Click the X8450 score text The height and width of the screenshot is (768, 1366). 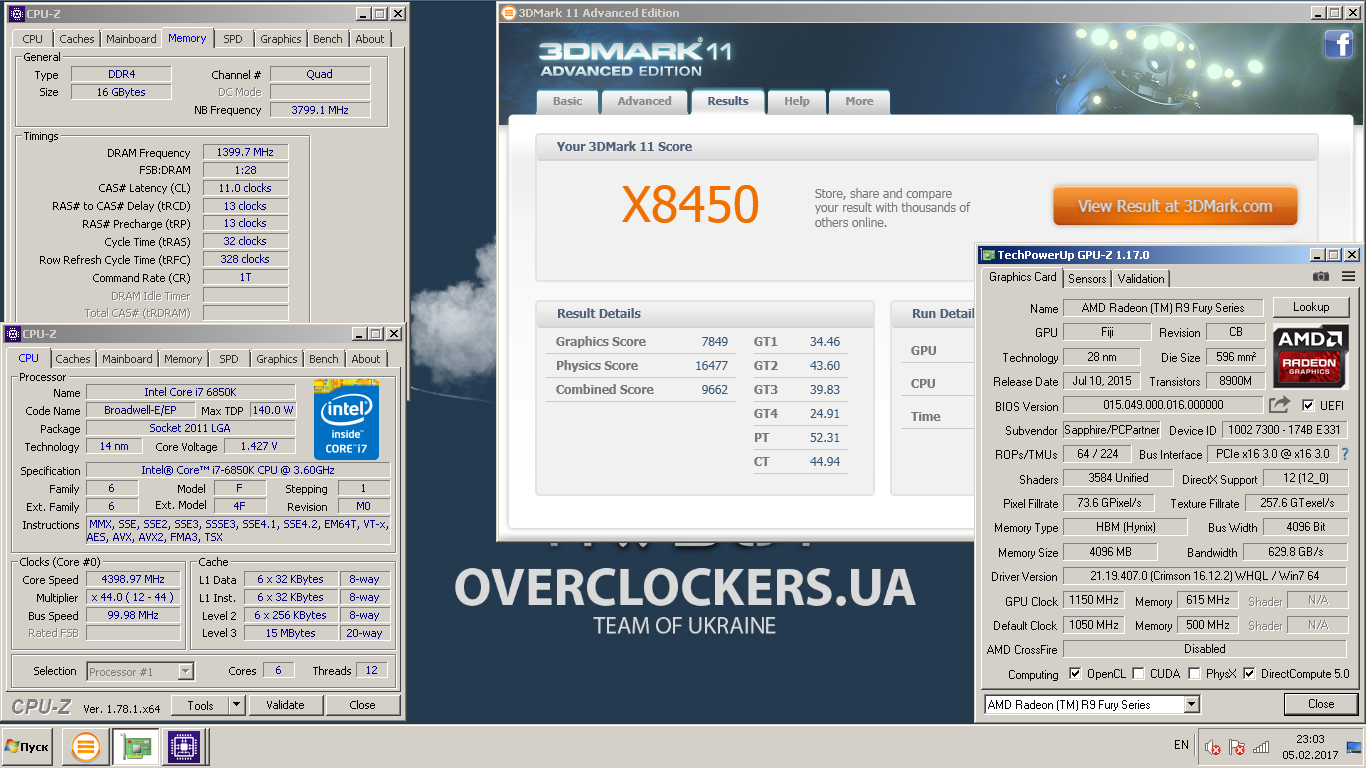690,205
